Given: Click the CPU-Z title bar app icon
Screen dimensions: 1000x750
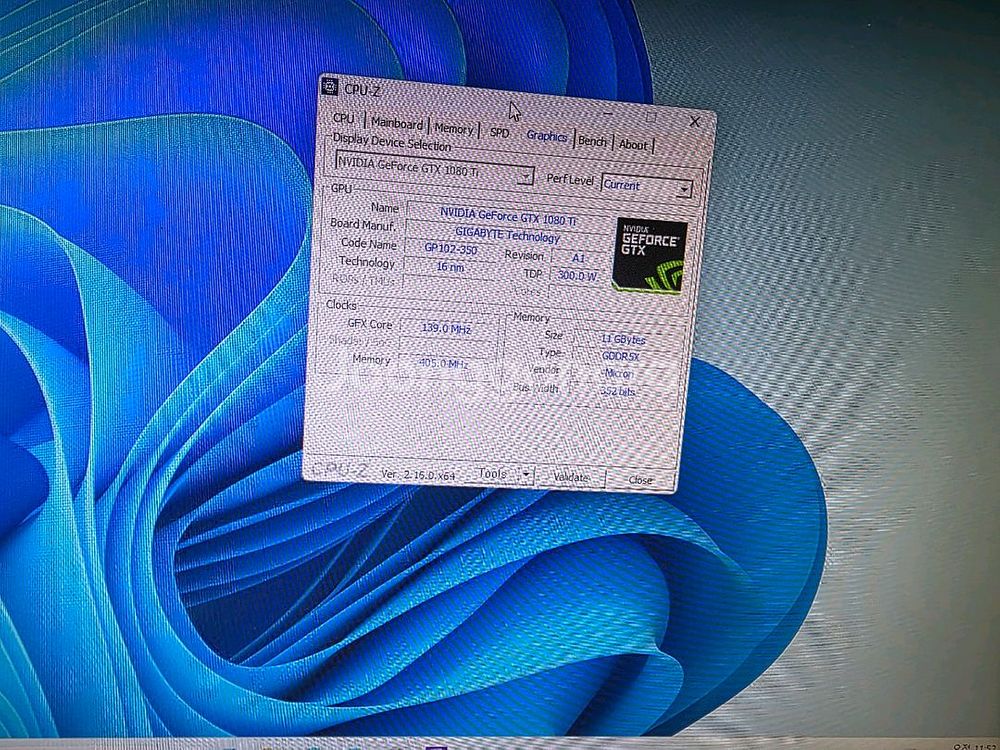Looking at the screenshot, I should pyautogui.click(x=331, y=88).
